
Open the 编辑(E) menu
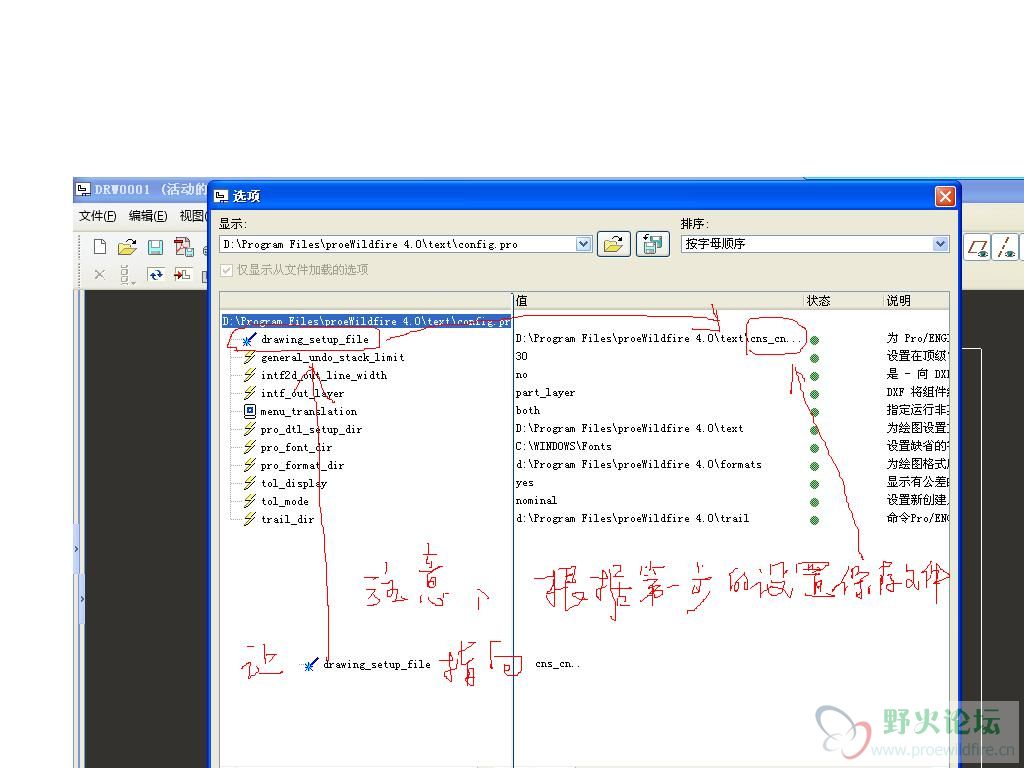(x=148, y=216)
